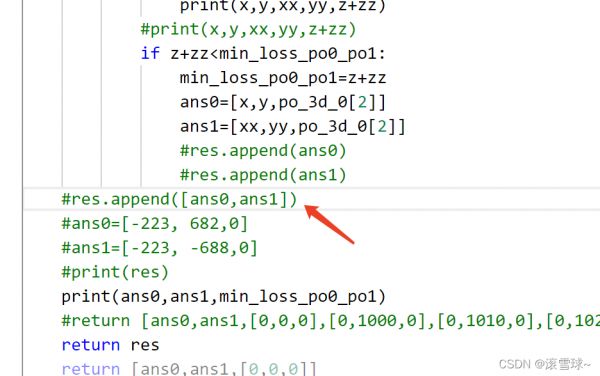Click 'z+zz<min_loss_po0_po1:' condition
Screen dimensions: 600x376
click(278, 54)
